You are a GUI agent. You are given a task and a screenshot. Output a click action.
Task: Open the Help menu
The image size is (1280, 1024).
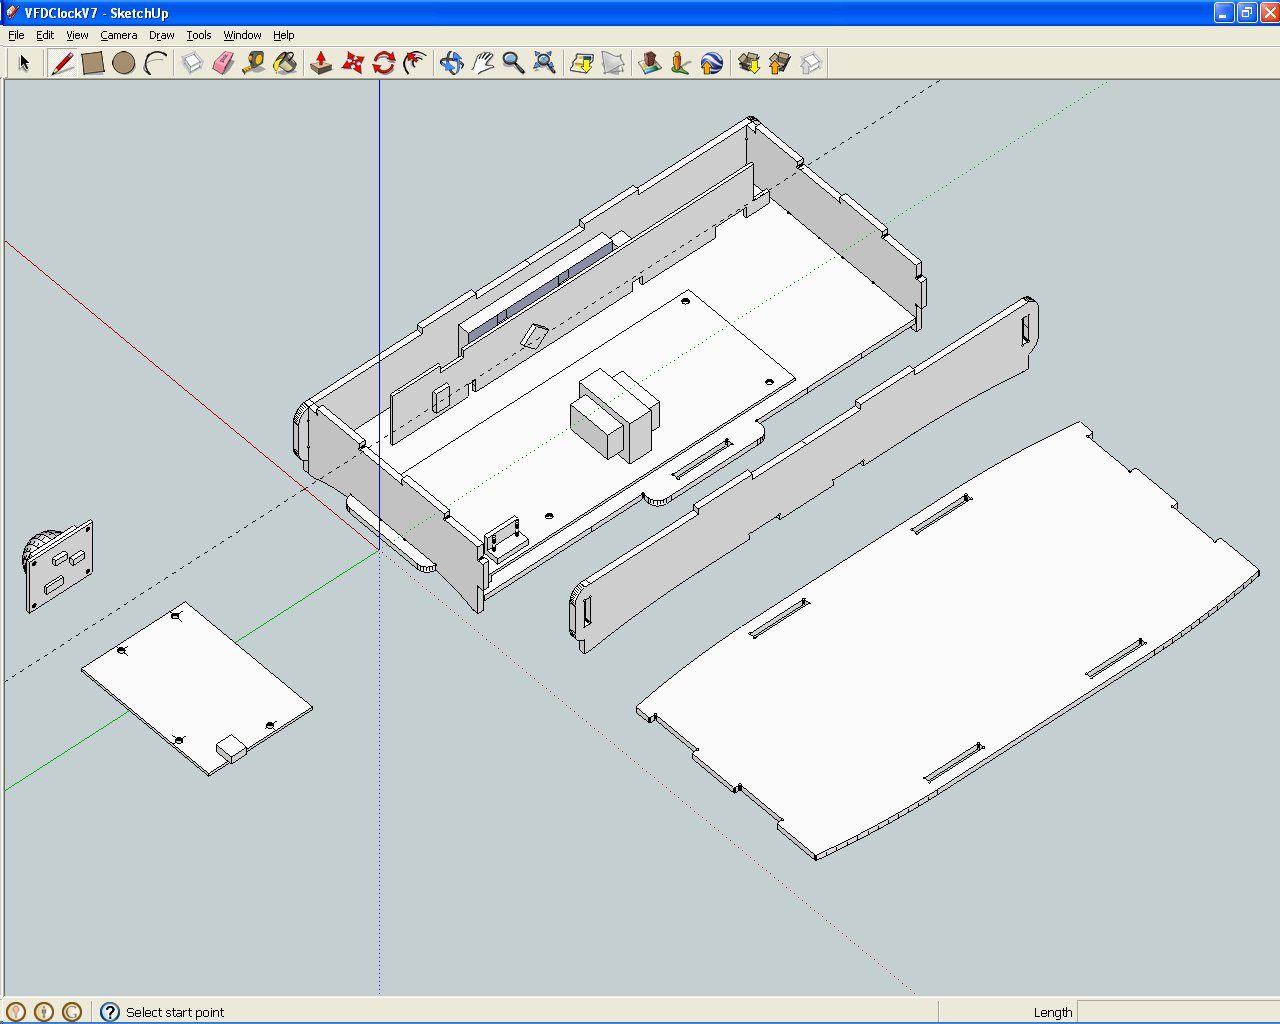pos(284,35)
